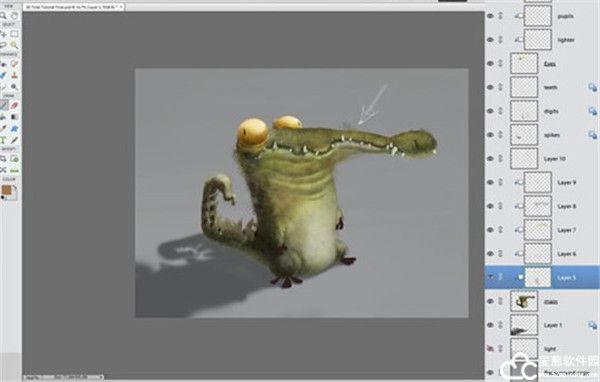The image size is (600, 382).
Task: Select the Zoom tool in toolbox
Action: pyautogui.click(x=3, y=16)
